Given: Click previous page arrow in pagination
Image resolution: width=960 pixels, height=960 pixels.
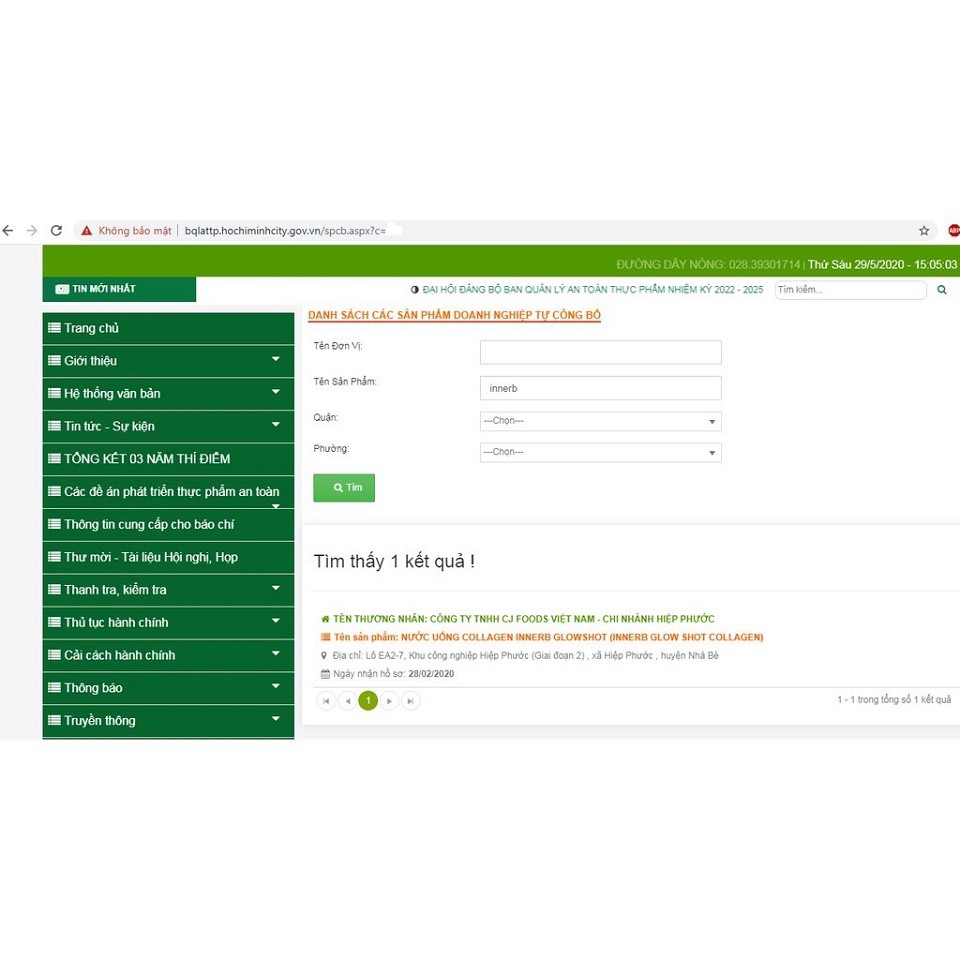Looking at the screenshot, I should coord(347,701).
